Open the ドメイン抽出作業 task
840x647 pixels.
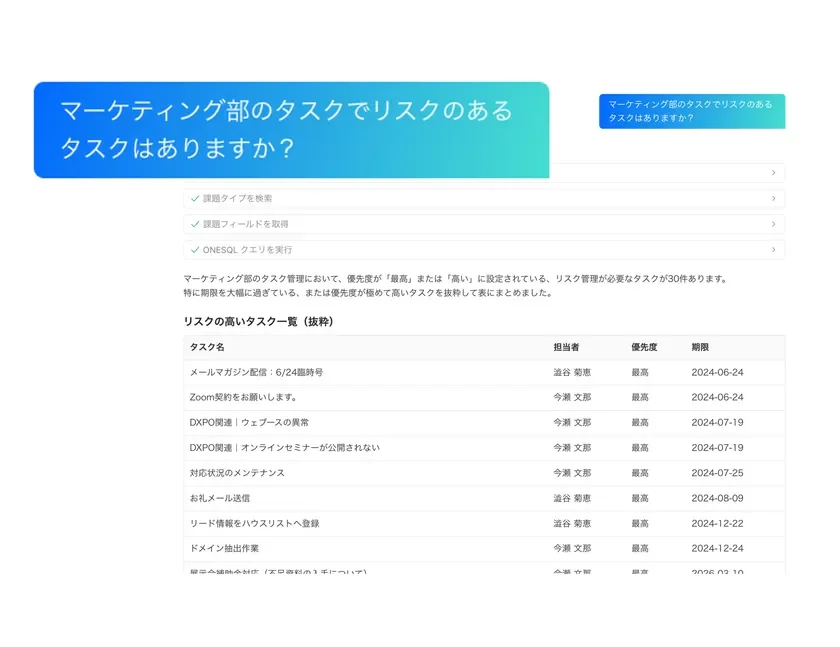click(227, 547)
